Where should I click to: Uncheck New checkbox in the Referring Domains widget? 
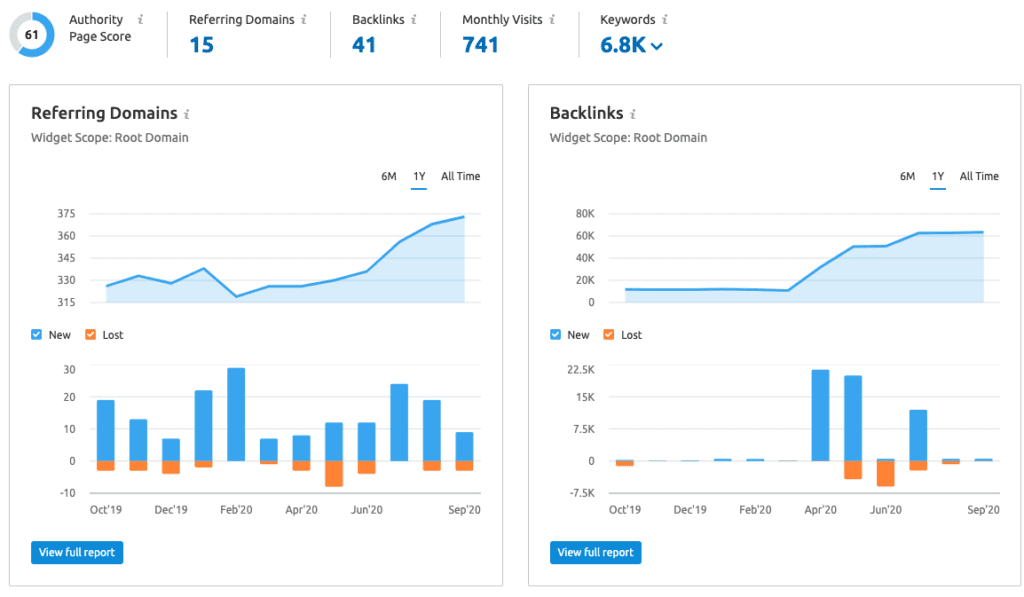pyautogui.click(x=37, y=334)
